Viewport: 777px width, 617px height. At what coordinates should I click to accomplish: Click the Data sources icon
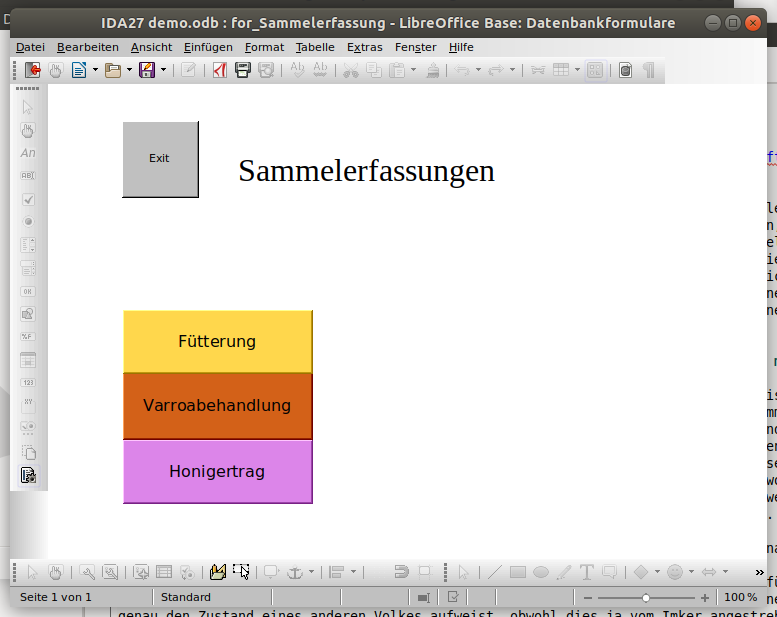pyautogui.click(x=626, y=70)
